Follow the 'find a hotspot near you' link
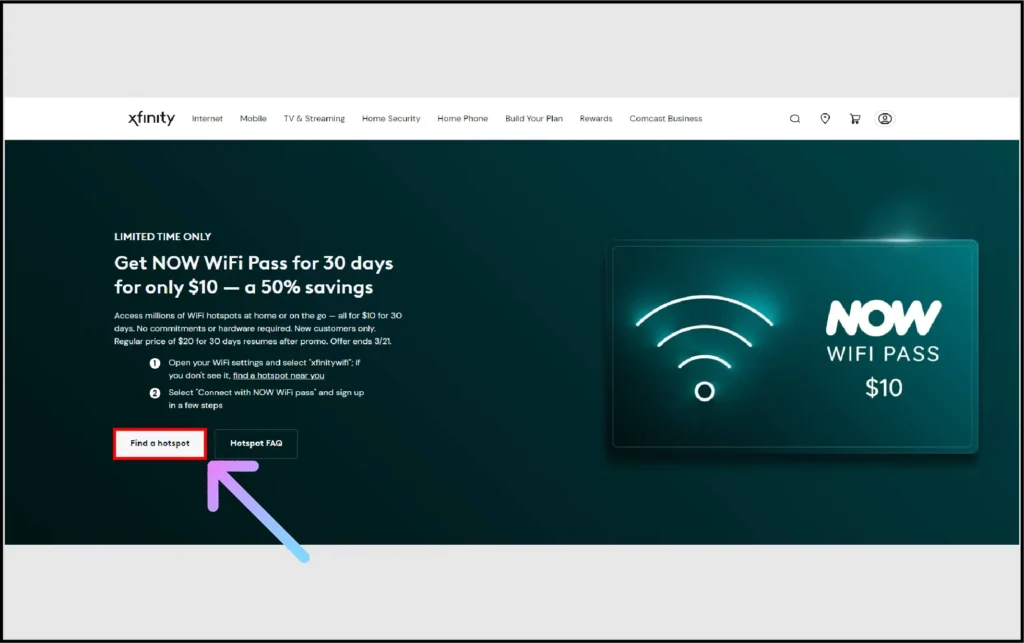The width and height of the screenshot is (1024, 643). point(279,376)
